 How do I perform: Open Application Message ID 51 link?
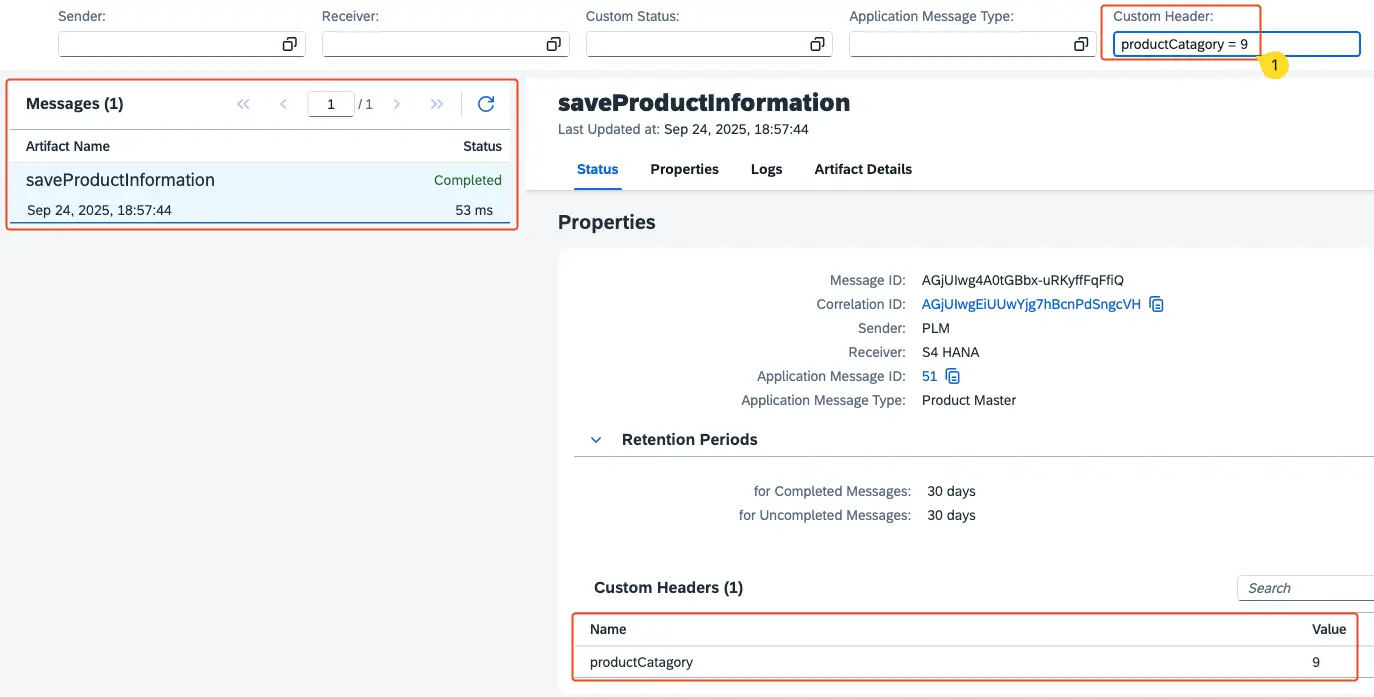929,376
